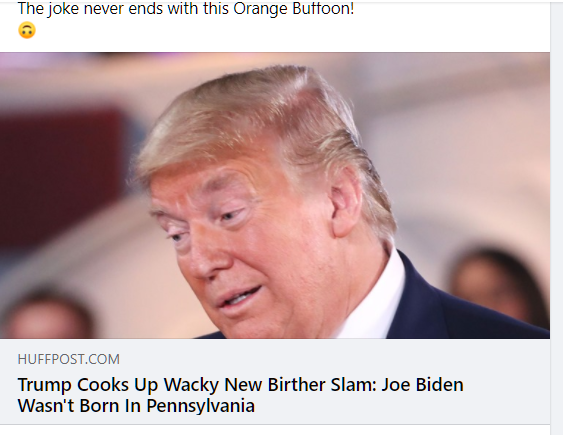Click the "Wasn't Born In" headline line

pyautogui.click(x=79, y=406)
